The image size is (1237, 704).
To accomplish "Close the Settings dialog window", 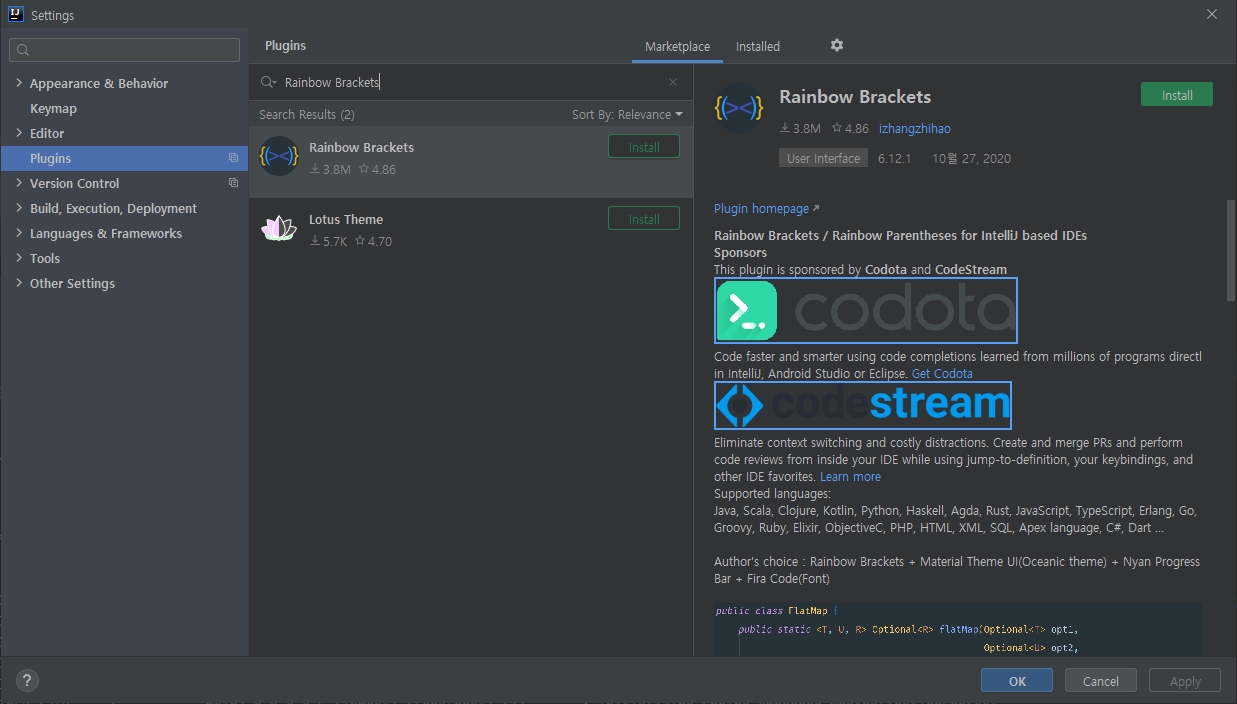I will coord(1212,15).
